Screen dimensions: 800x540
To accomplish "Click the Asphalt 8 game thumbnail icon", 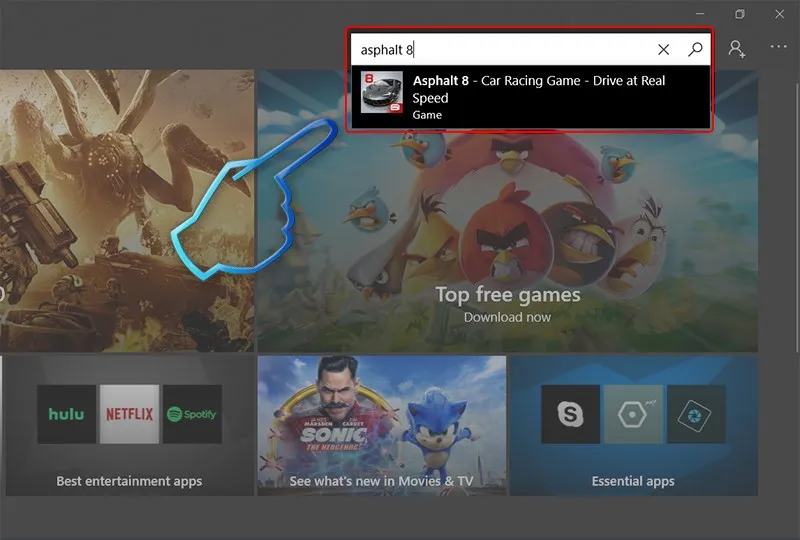I will (x=381, y=96).
